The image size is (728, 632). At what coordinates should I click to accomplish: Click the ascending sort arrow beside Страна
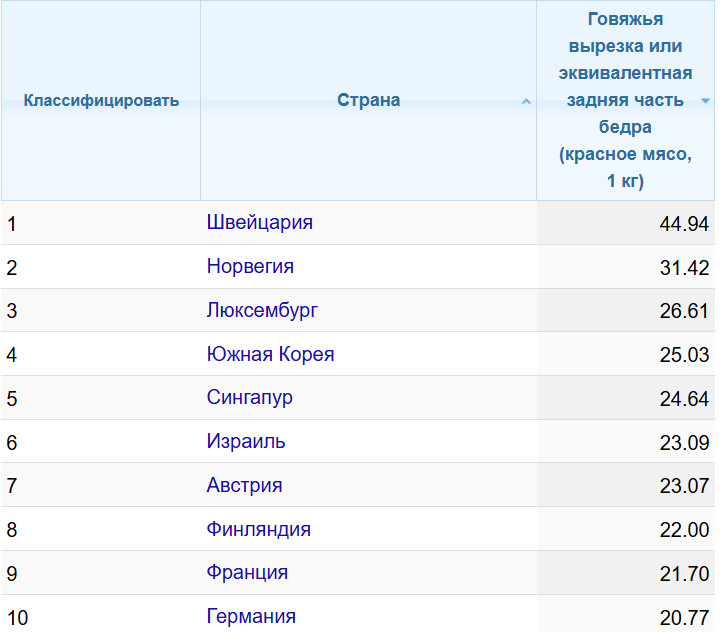tap(527, 101)
